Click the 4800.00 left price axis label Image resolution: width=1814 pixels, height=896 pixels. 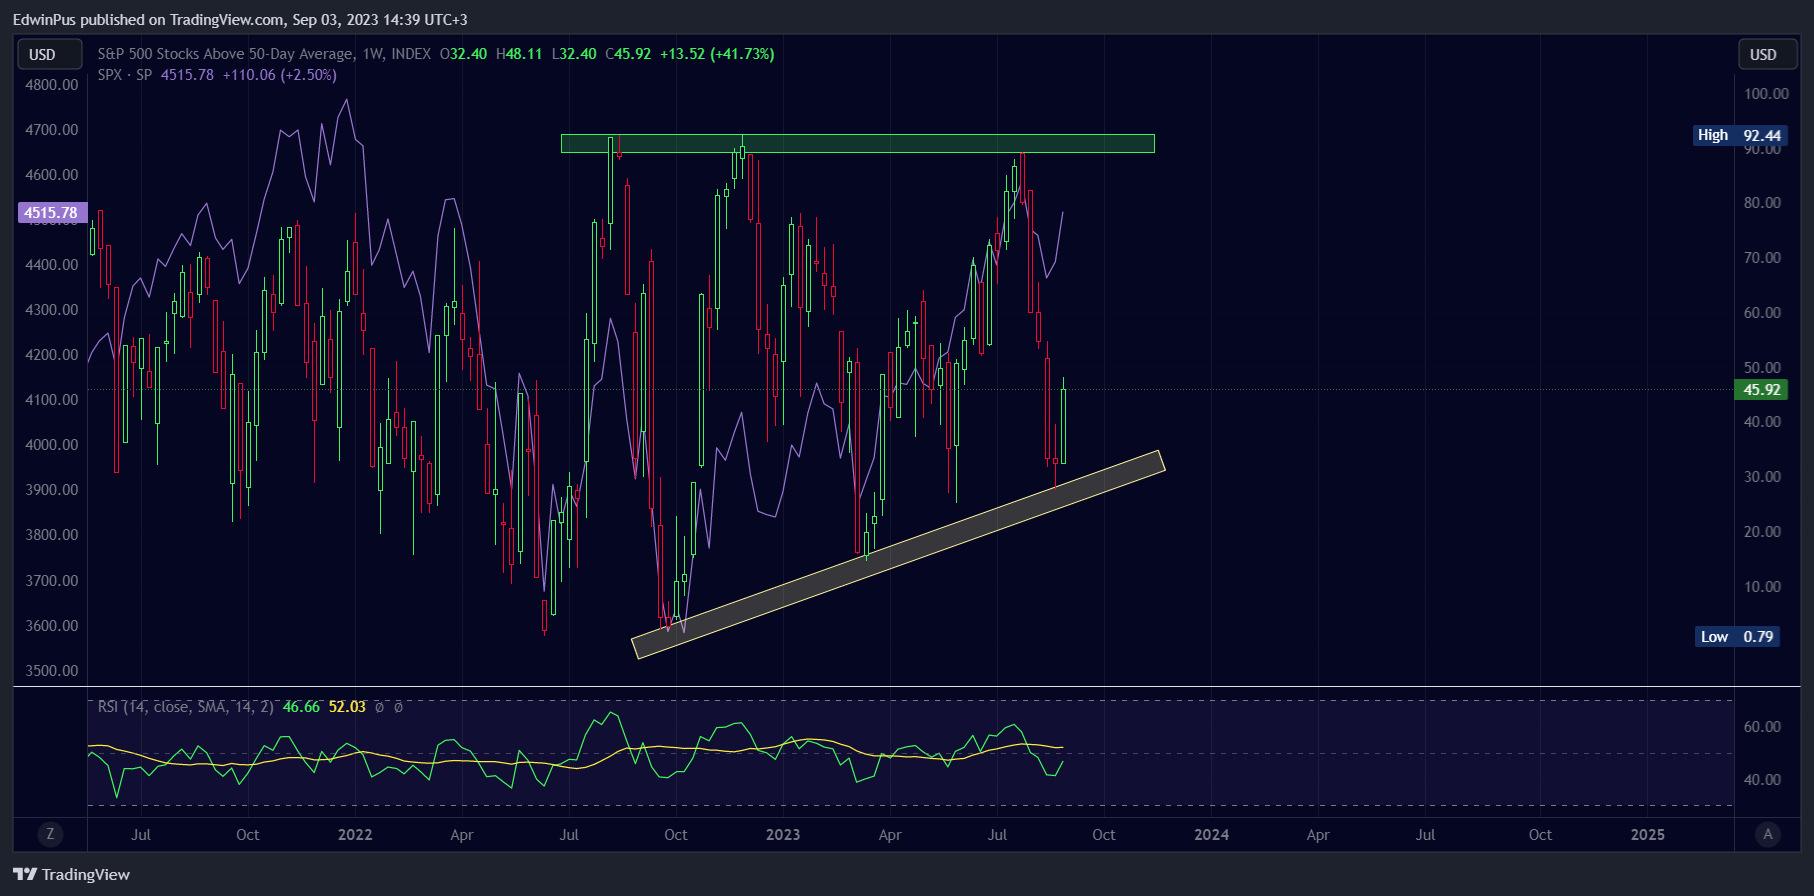pyautogui.click(x=52, y=85)
